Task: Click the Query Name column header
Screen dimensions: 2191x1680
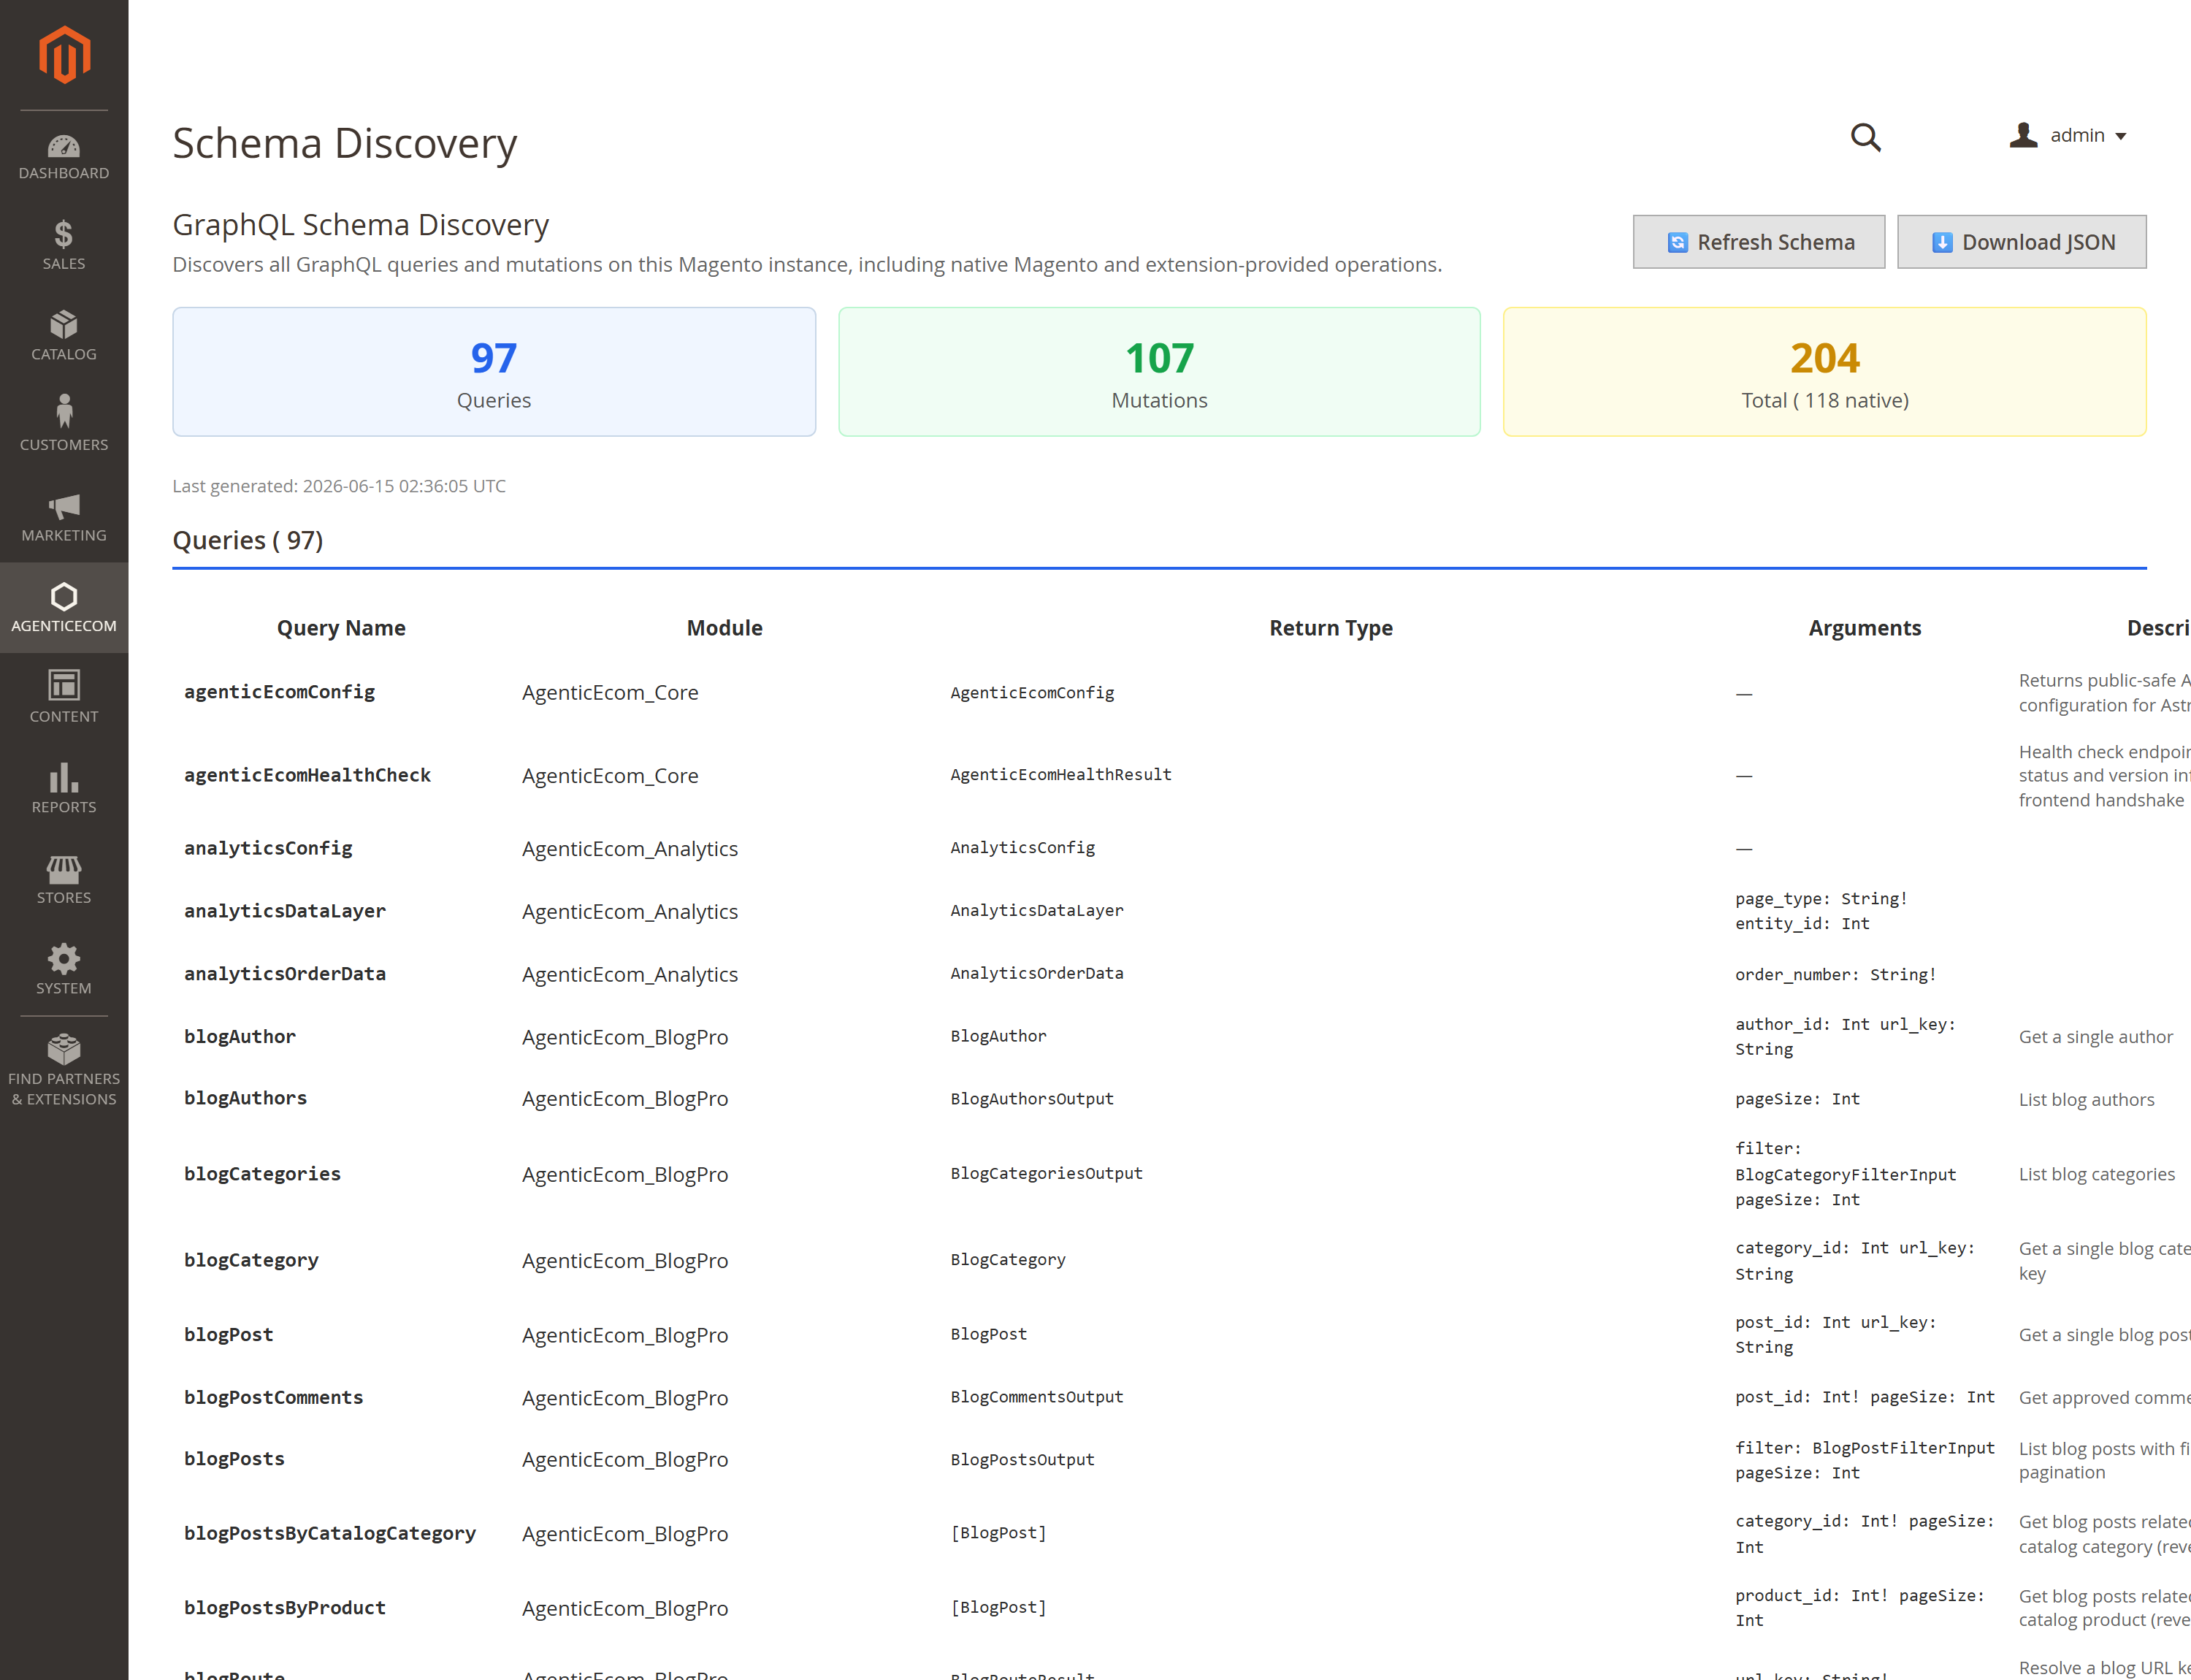Action: (341, 628)
